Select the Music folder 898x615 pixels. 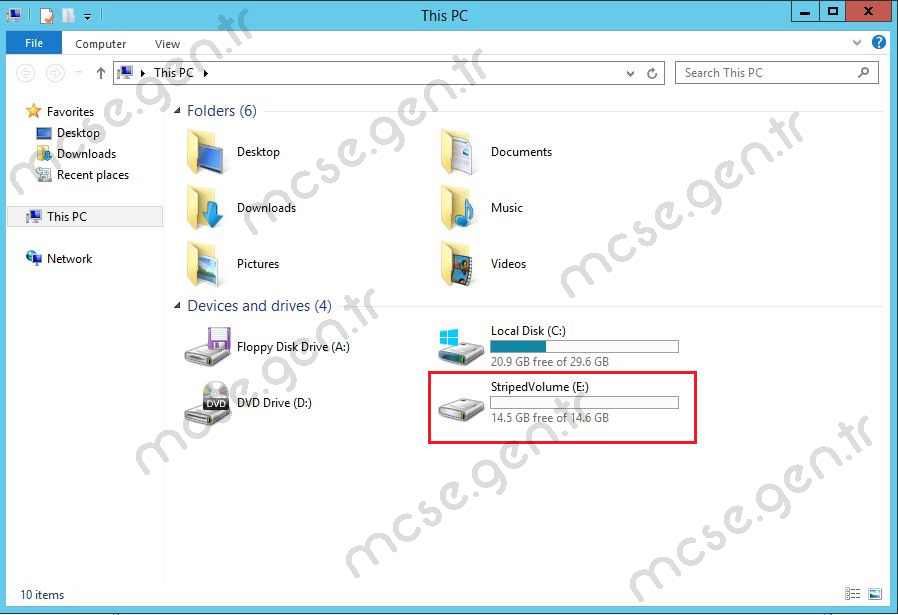click(482, 208)
